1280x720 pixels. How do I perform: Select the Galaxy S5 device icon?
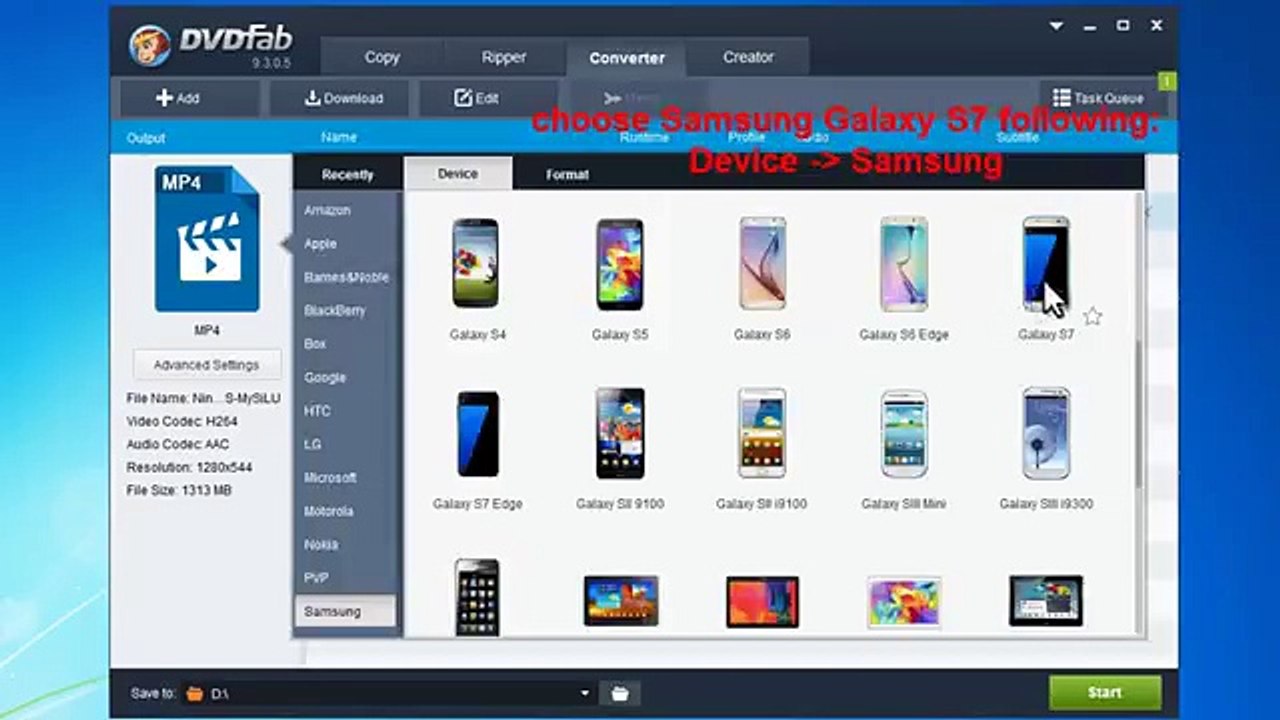(x=619, y=263)
